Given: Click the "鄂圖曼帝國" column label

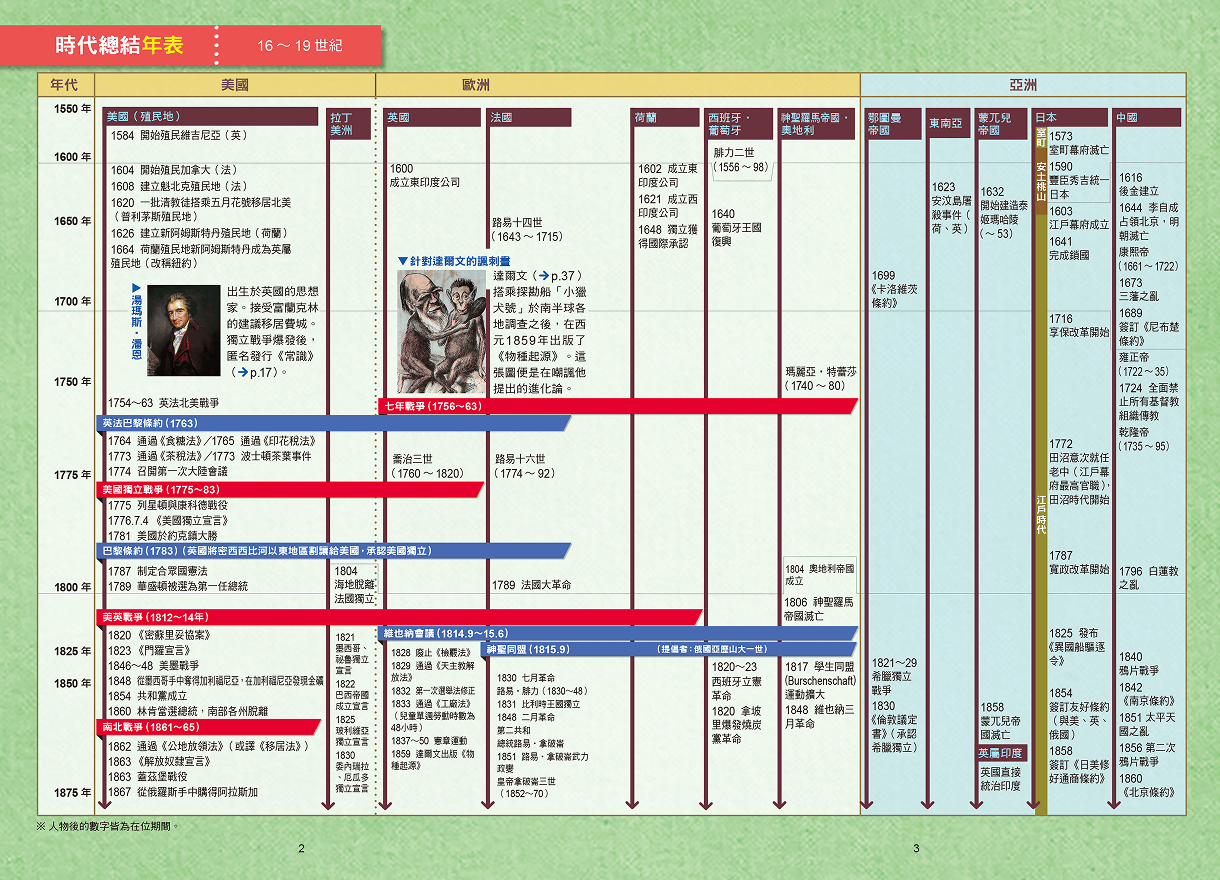Looking at the screenshot, I should pos(893,124).
